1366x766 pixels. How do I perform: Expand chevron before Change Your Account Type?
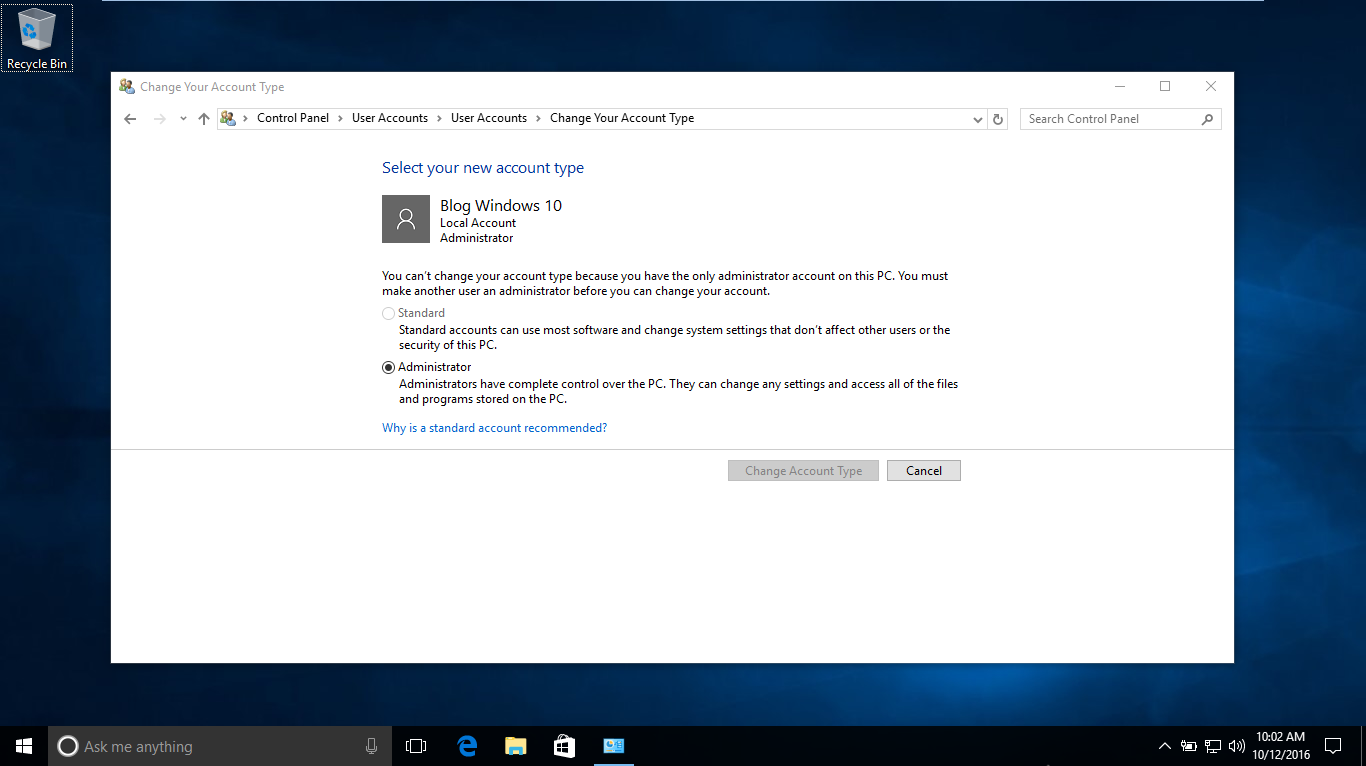pos(539,118)
